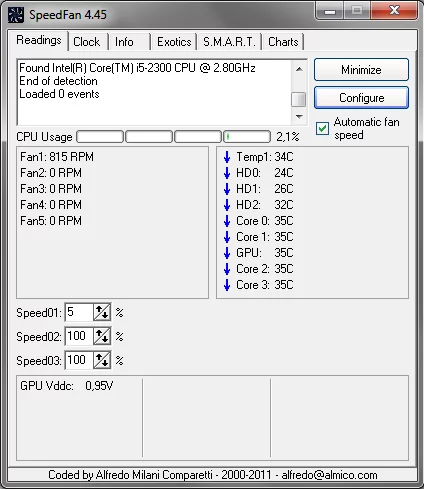Click into the Speed02 value field
Screen dimensions: 424x490
coord(79,336)
